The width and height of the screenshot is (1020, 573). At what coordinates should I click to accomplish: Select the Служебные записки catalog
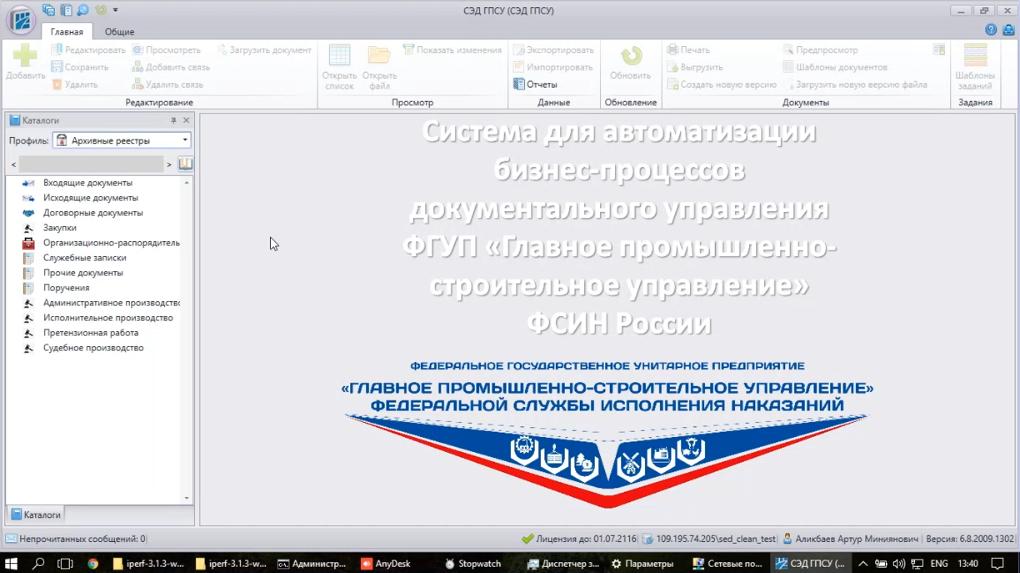point(85,258)
